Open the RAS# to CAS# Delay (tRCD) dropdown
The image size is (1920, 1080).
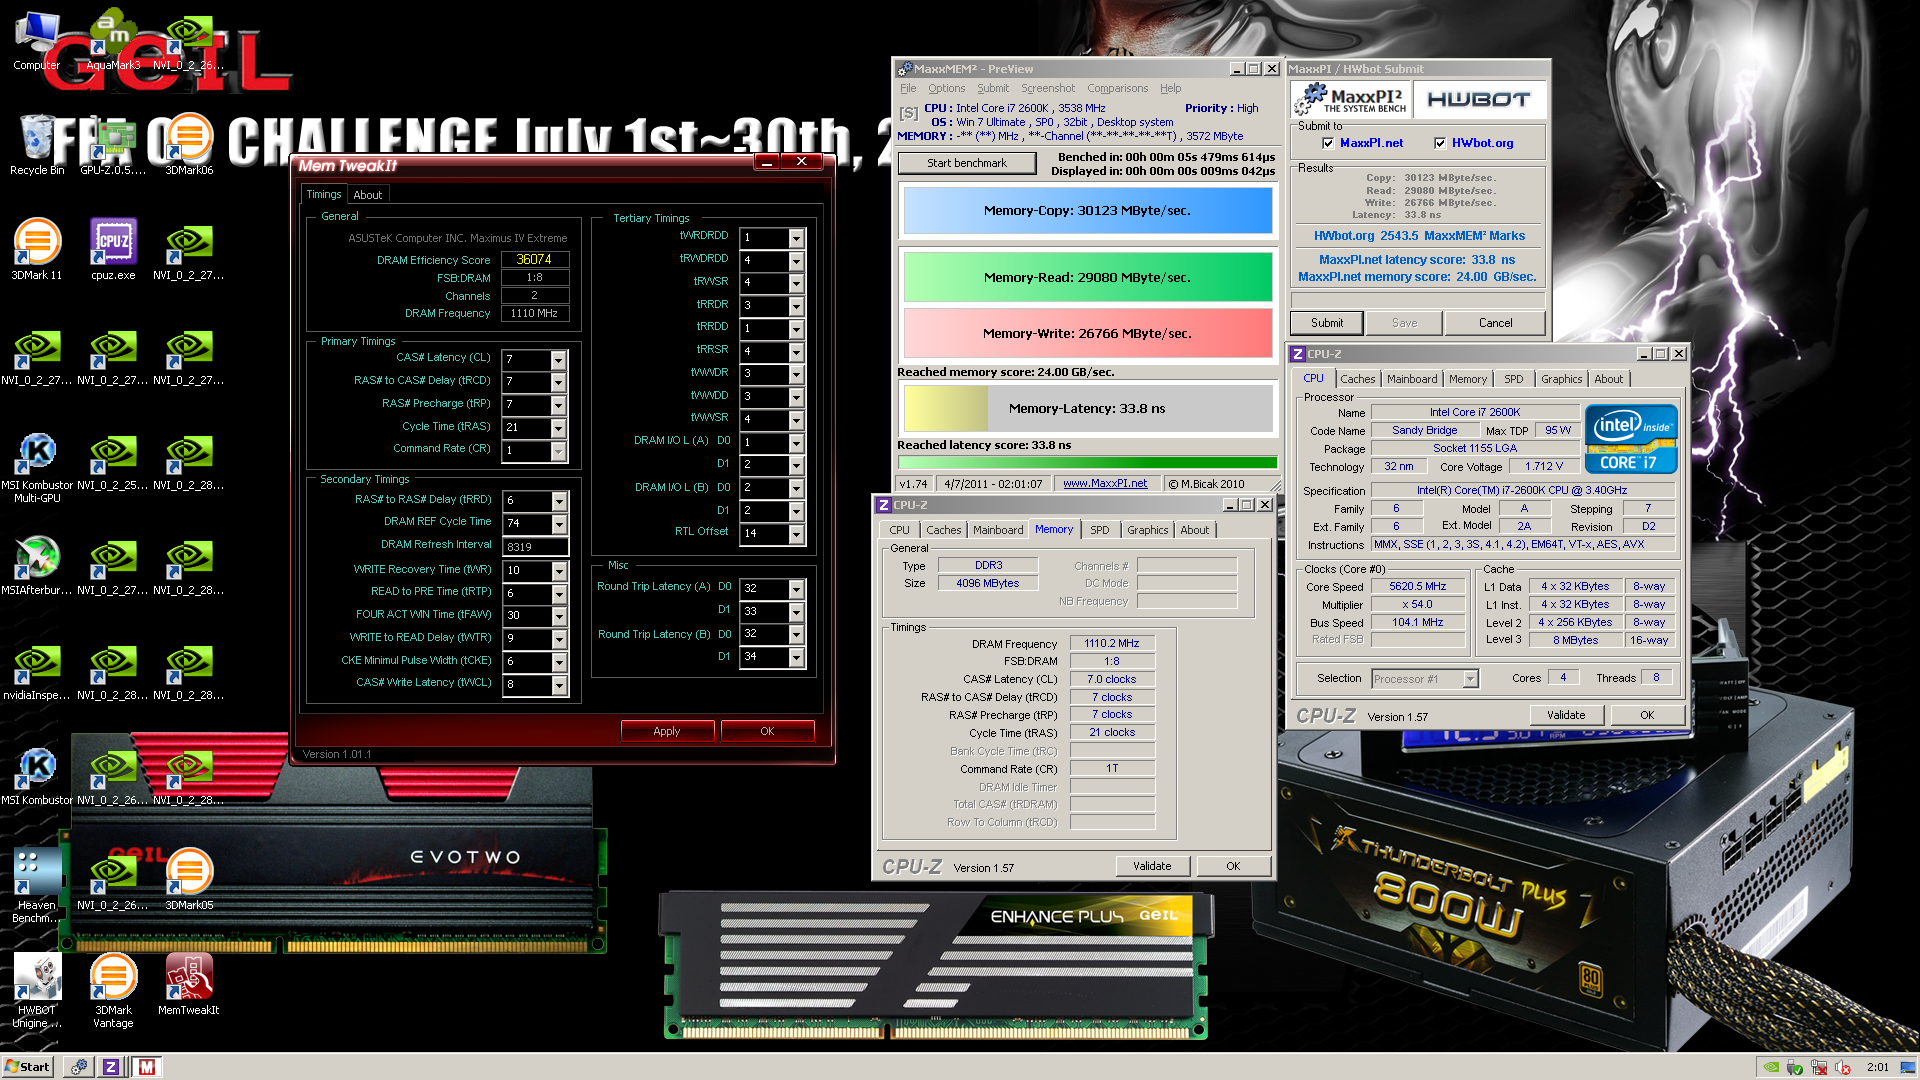pos(559,382)
